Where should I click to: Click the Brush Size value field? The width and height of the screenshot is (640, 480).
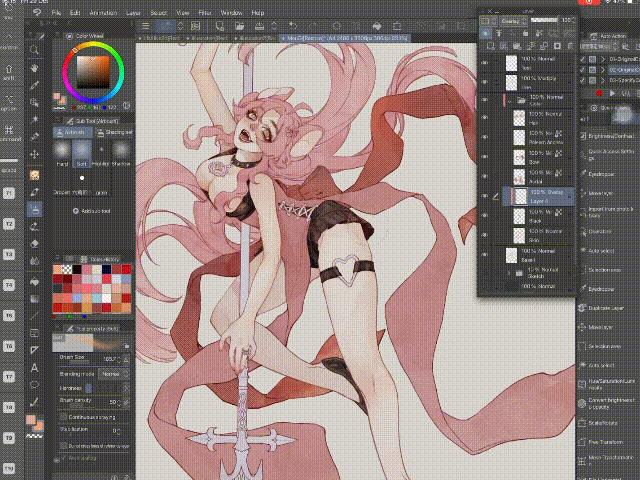tap(110, 358)
